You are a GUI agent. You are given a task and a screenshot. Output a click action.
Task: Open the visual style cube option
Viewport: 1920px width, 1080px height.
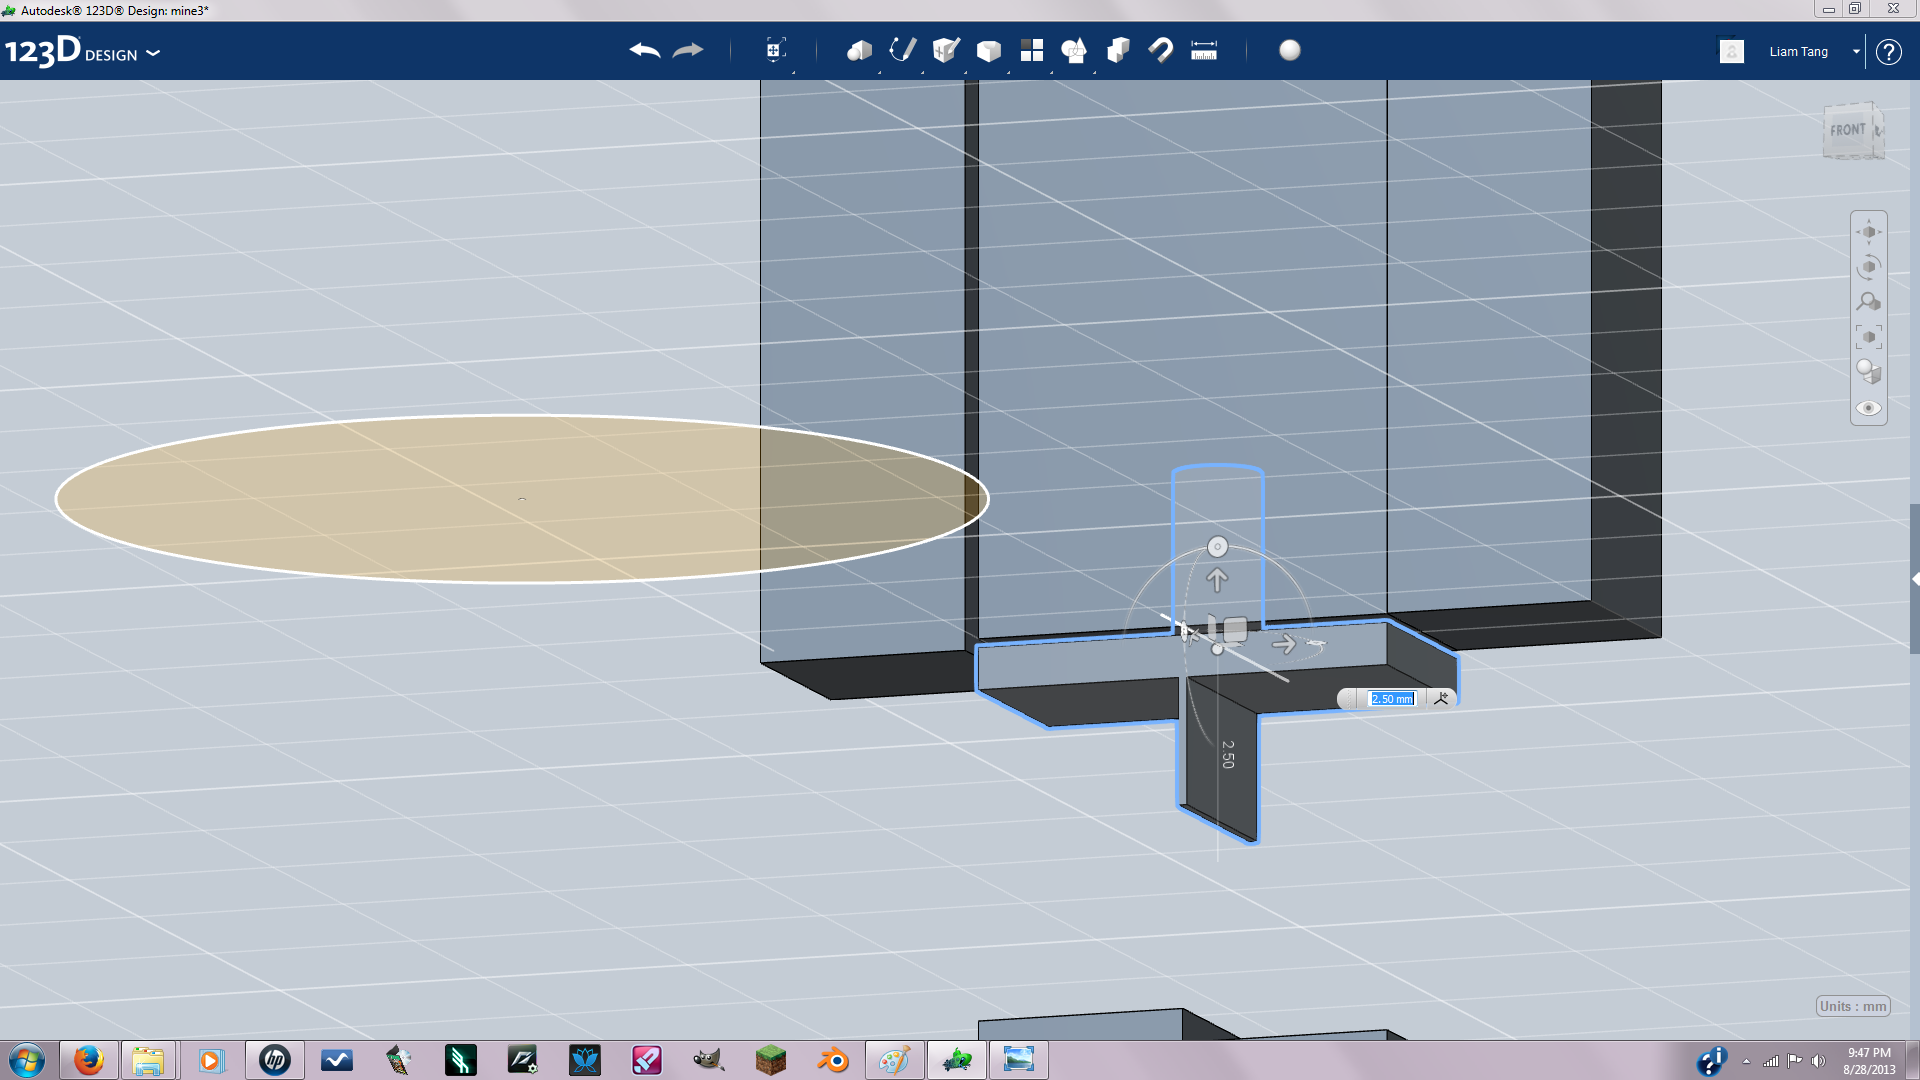coord(1869,372)
